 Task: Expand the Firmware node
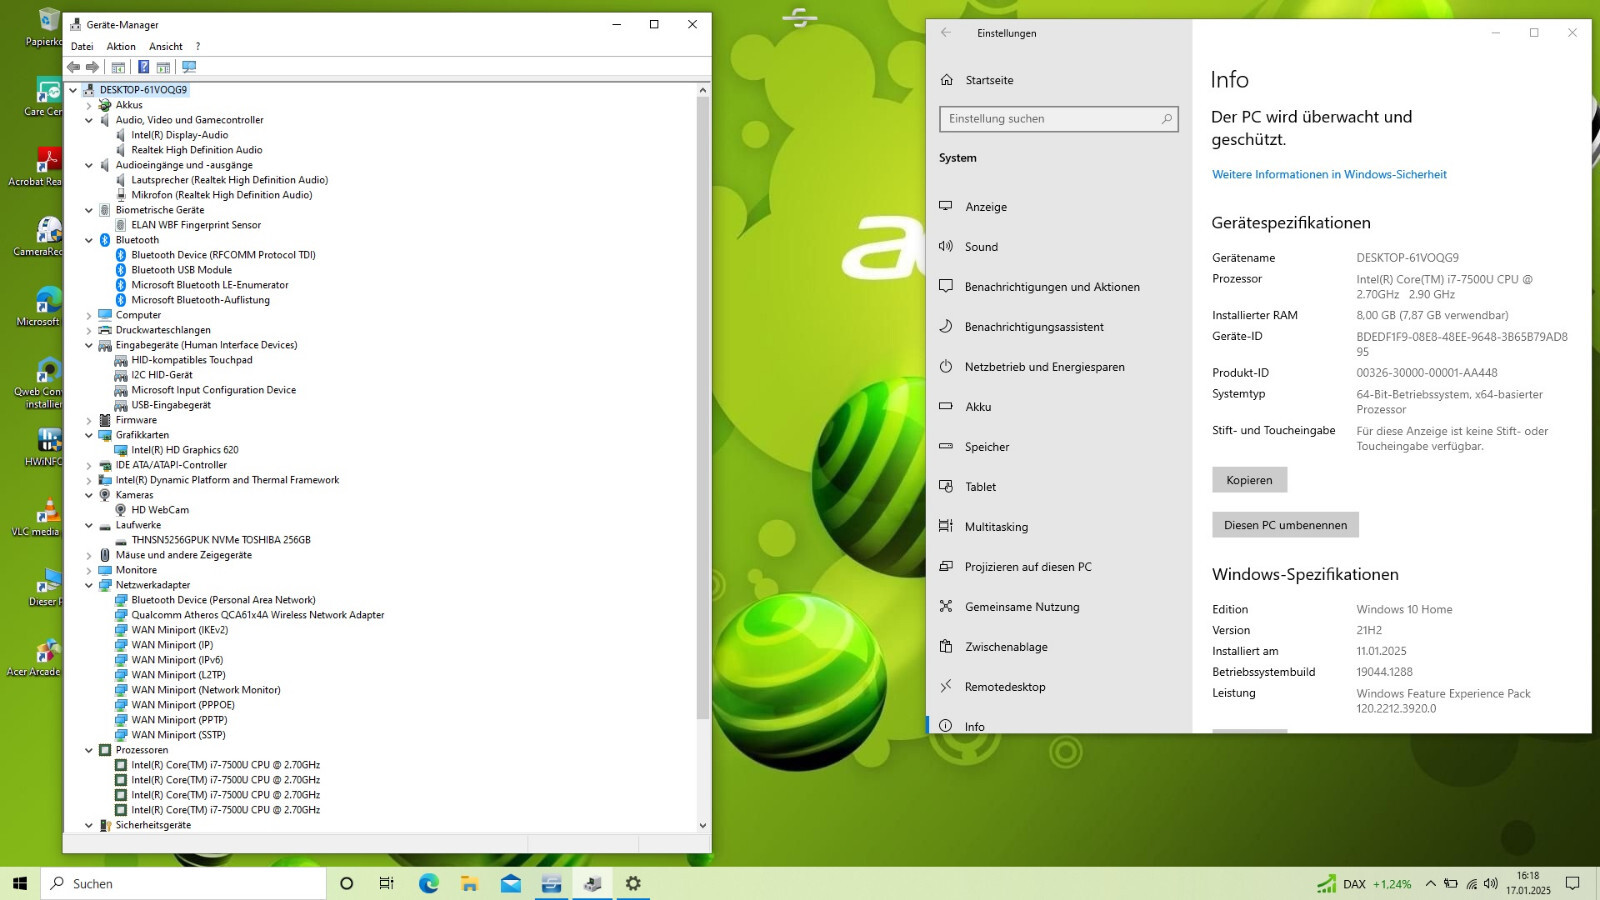click(x=89, y=420)
